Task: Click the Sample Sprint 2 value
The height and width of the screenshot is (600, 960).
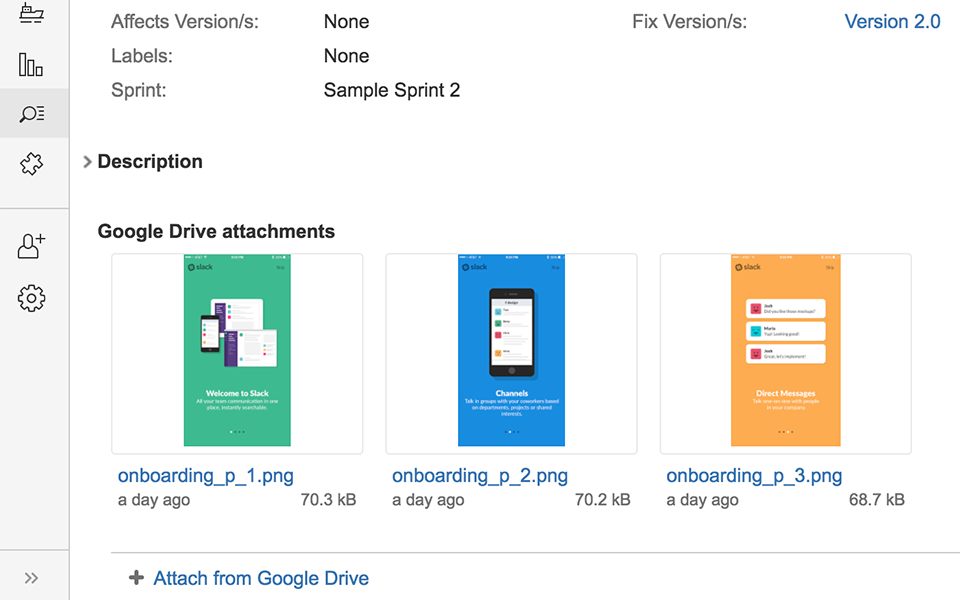Action: pyautogui.click(x=391, y=90)
